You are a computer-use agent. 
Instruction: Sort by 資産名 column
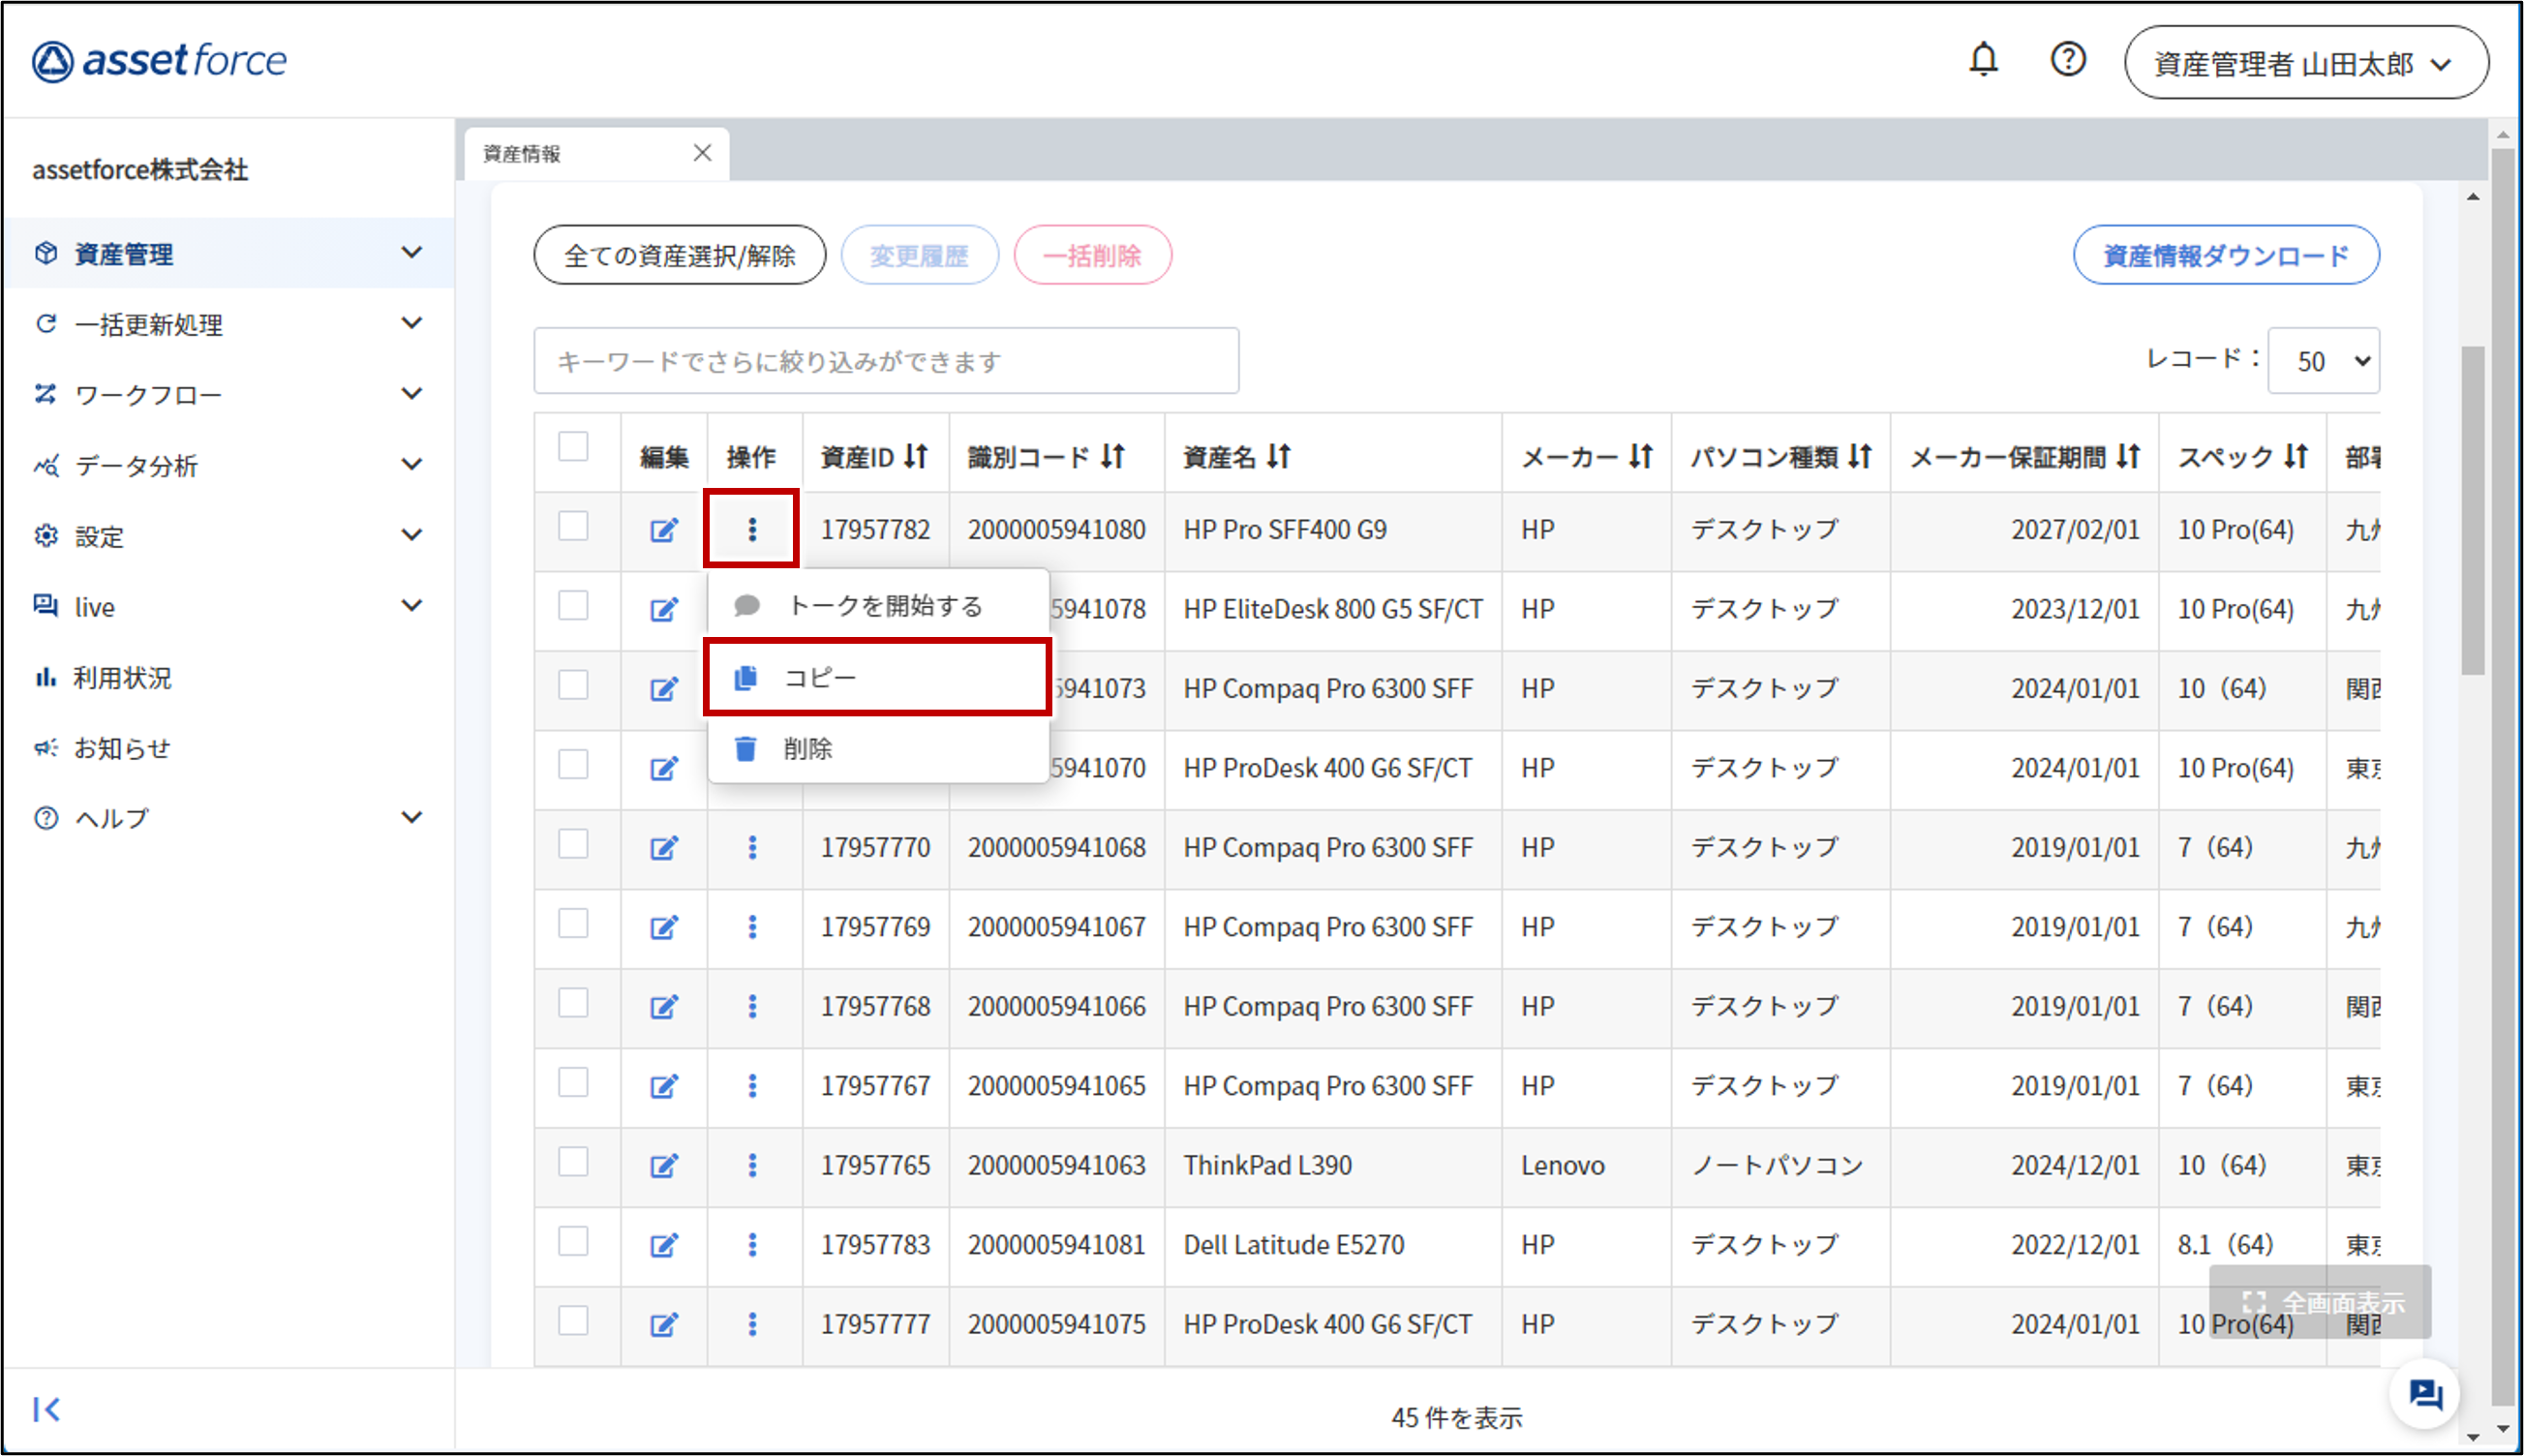coord(1279,457)
